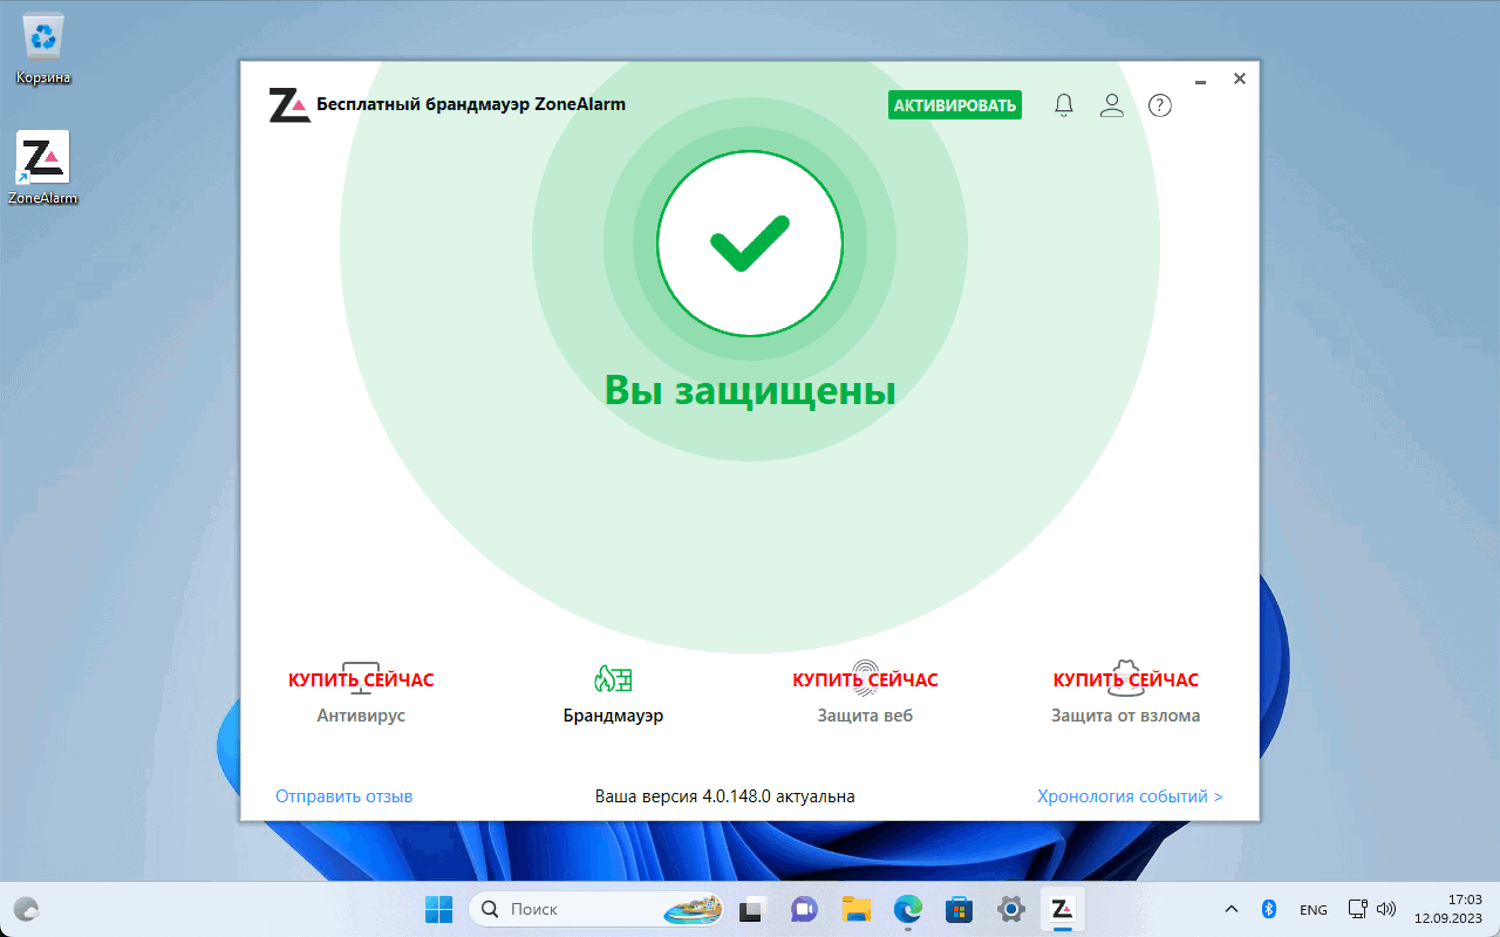This screenshot has height=937, width=1500.
Task: Minimize the ZoneAlarm window
Action: [1200, 80]
